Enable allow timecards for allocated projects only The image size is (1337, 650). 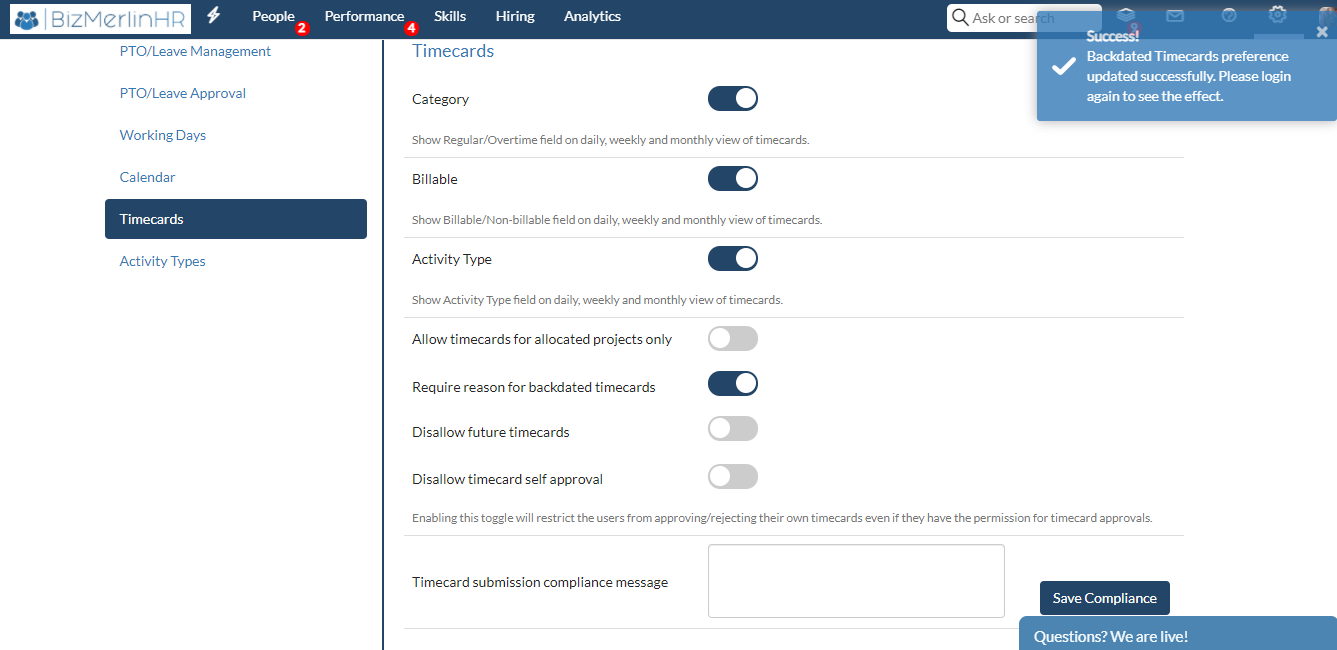[733, 338]
